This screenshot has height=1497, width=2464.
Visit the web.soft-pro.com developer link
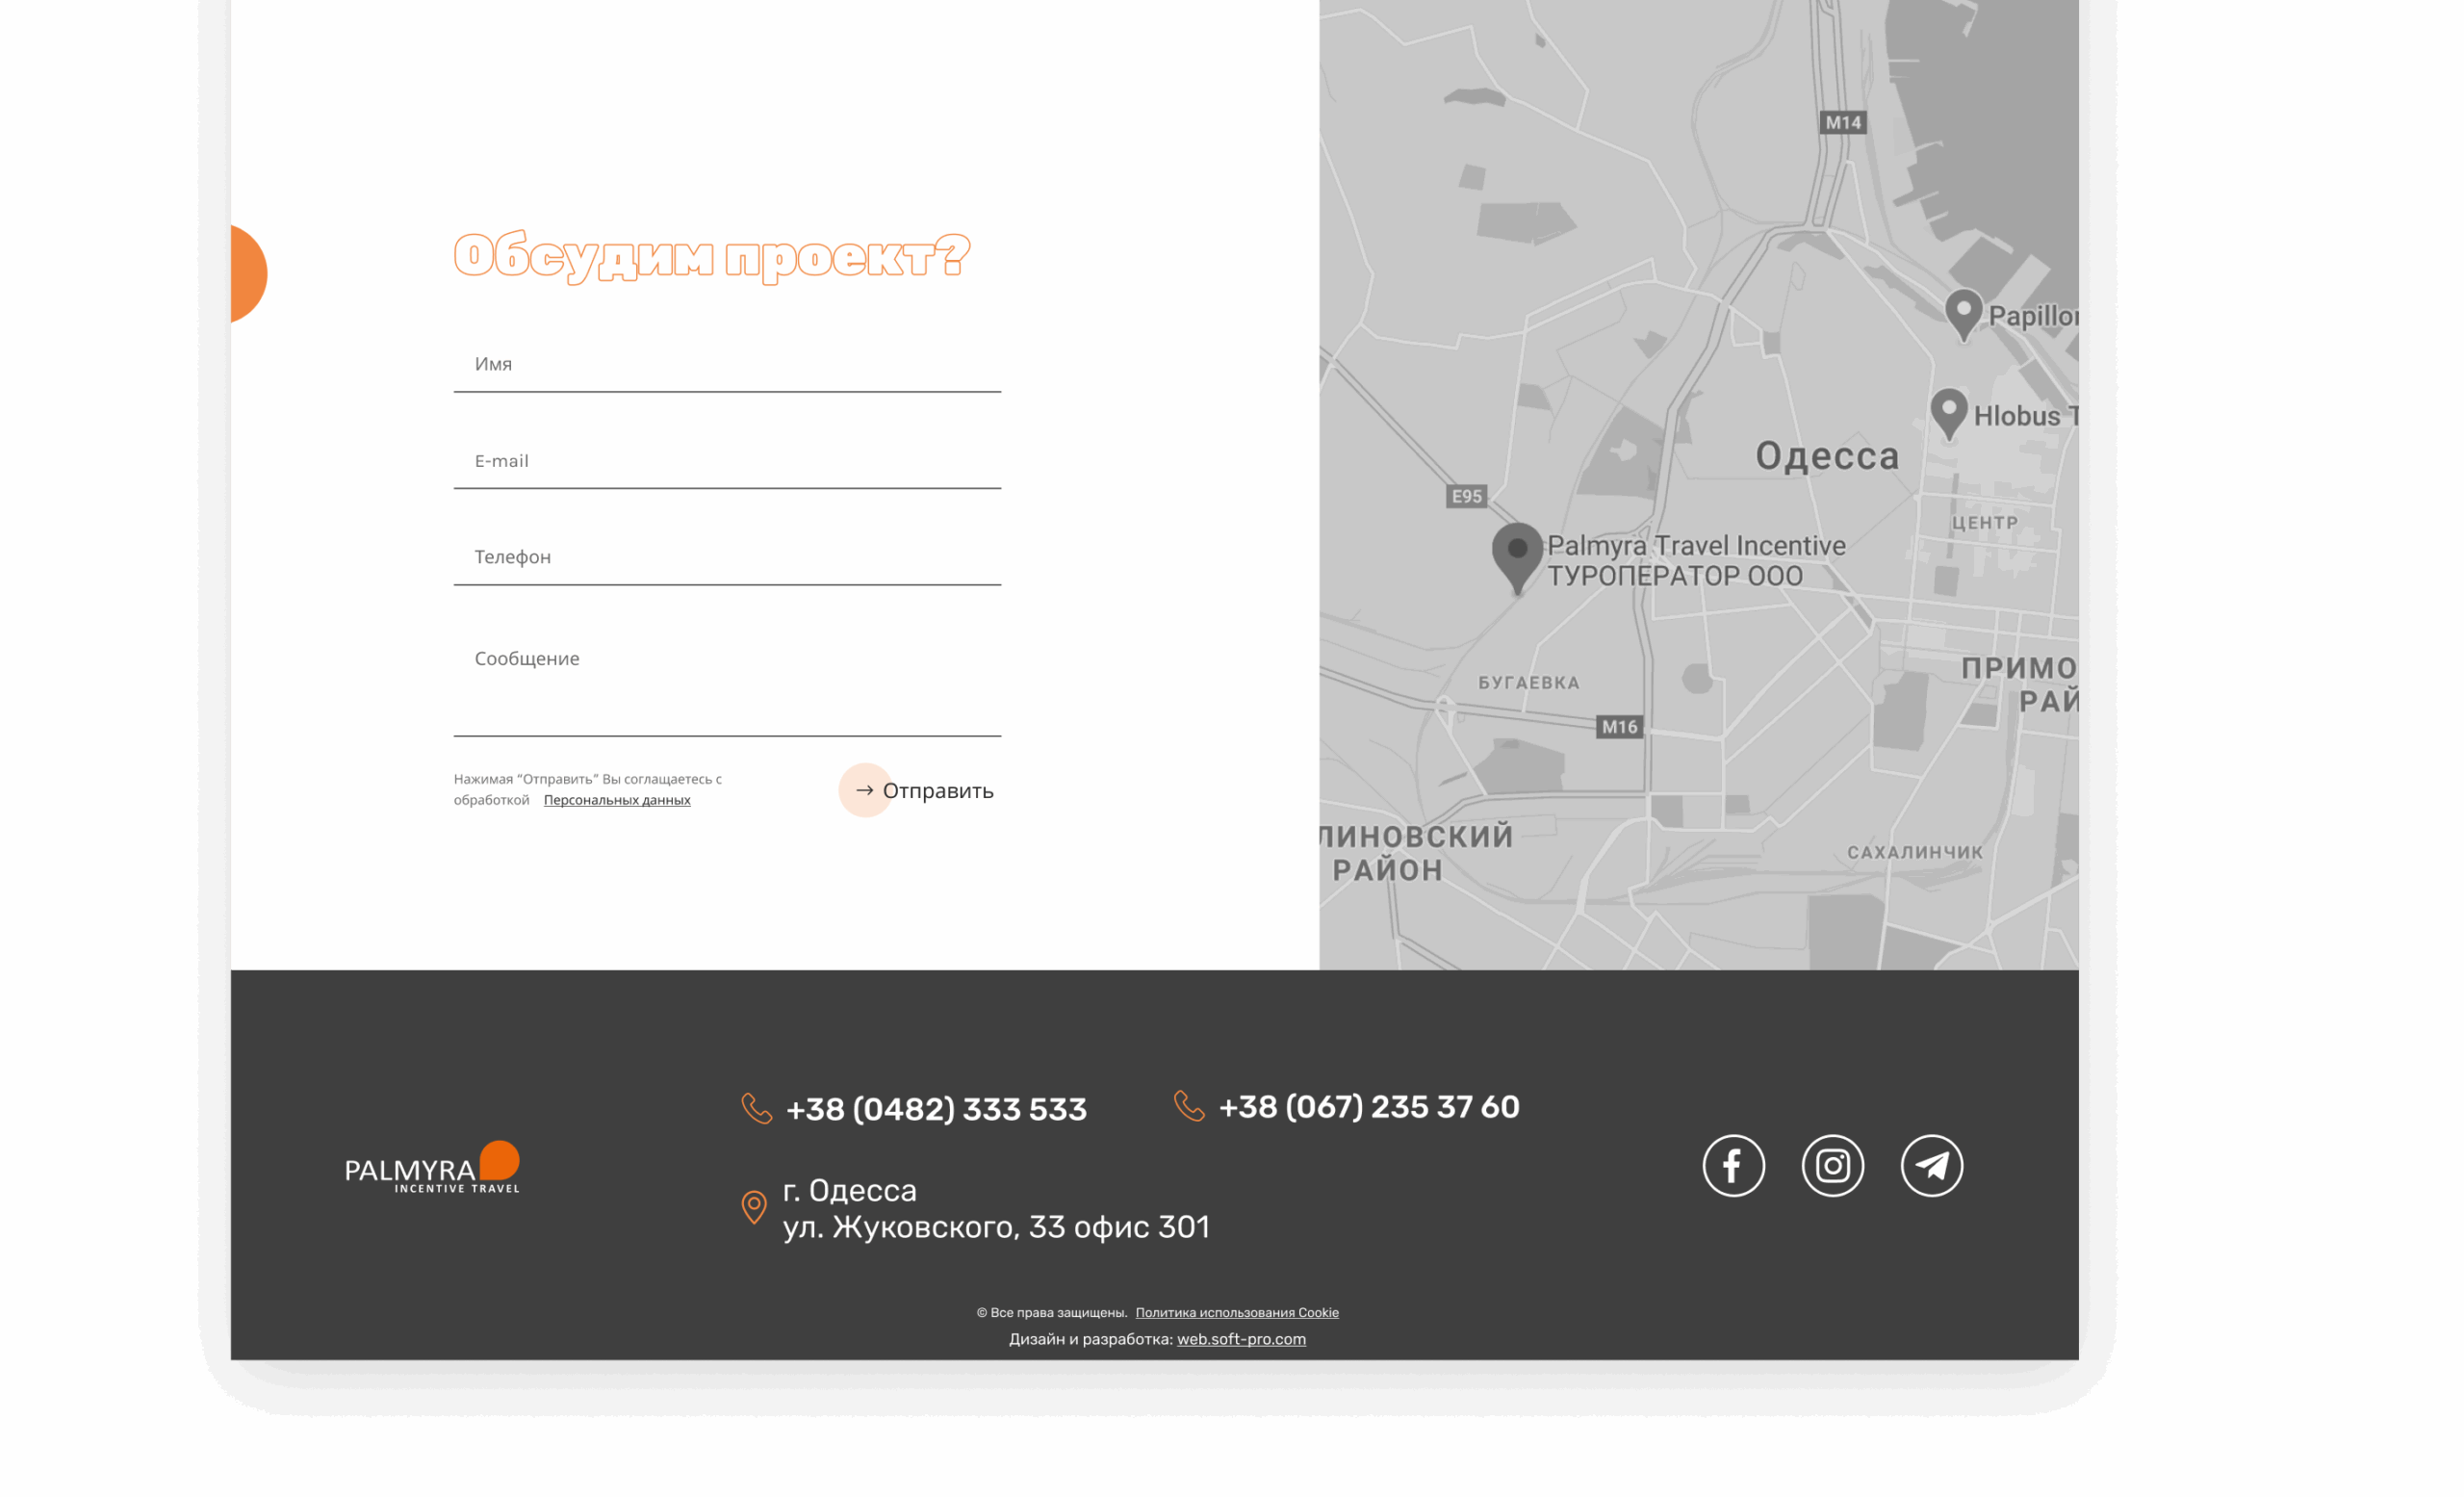(1241, 1339)
